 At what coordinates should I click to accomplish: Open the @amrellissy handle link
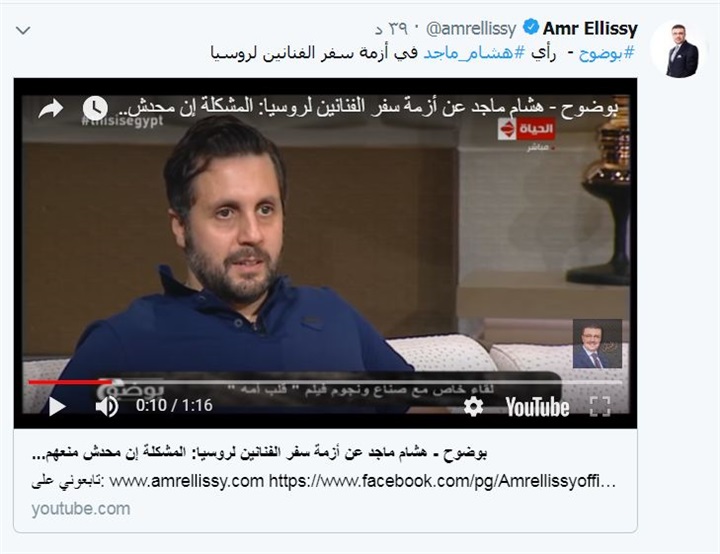coord(471,29)
